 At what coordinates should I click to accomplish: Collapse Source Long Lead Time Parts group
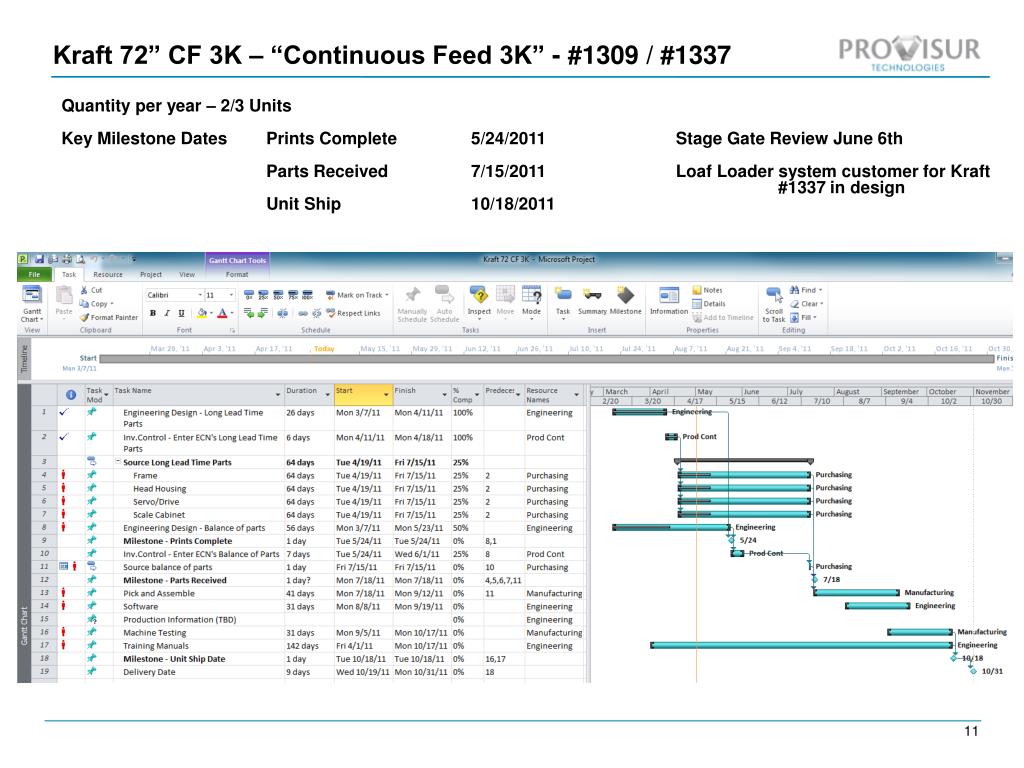[118, 462]
